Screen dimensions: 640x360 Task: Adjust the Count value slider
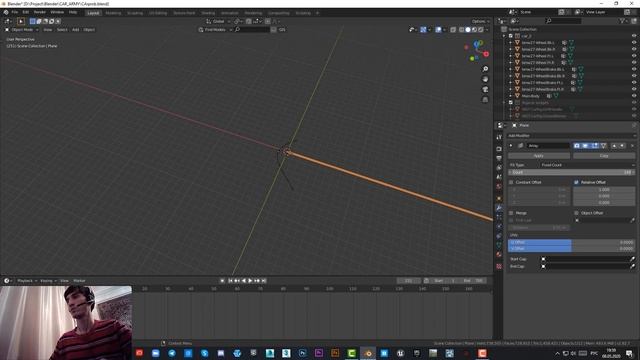[571, 173]
